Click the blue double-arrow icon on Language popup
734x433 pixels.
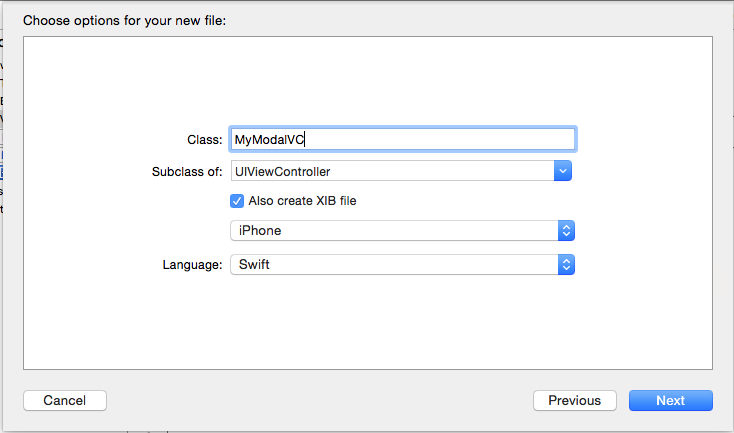coord(566,265)
